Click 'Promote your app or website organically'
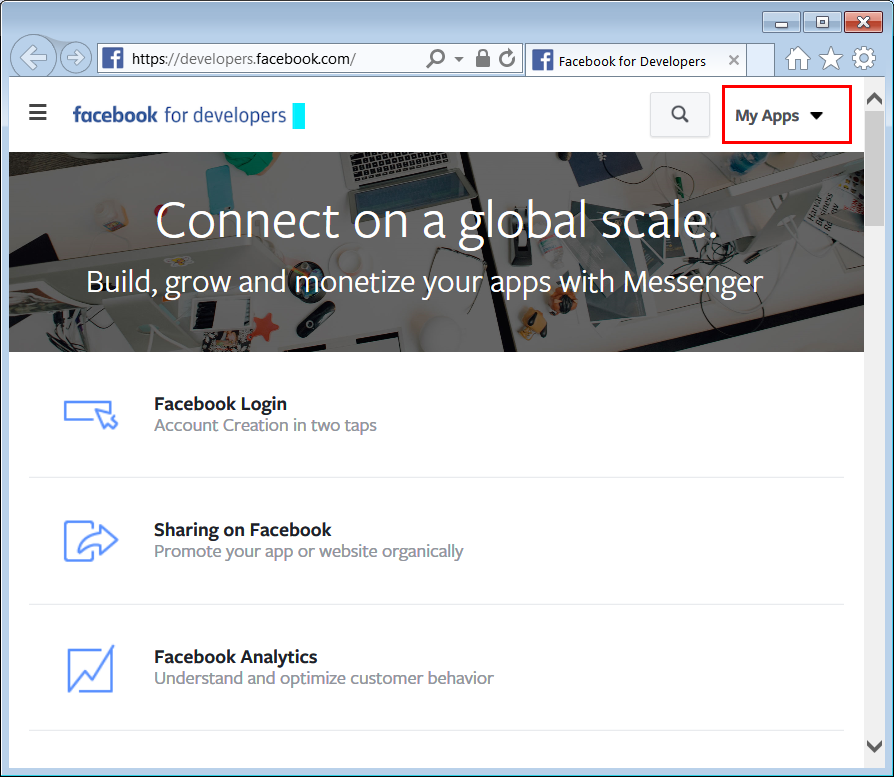Viewport: 894px width, 777px height. pos(308,551)
